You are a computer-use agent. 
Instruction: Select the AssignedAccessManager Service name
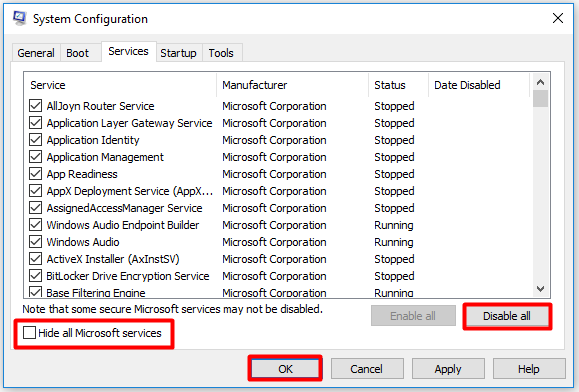[x=124, y=208]
